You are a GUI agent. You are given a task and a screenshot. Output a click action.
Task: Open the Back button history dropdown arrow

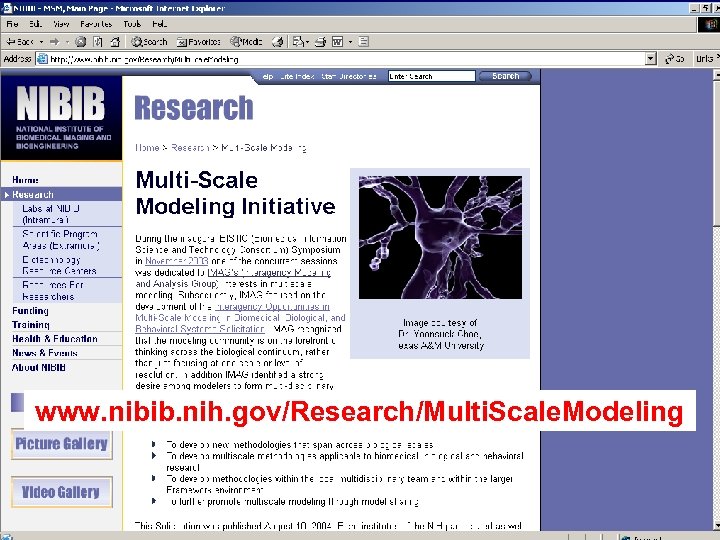click(x=41, y=42)
